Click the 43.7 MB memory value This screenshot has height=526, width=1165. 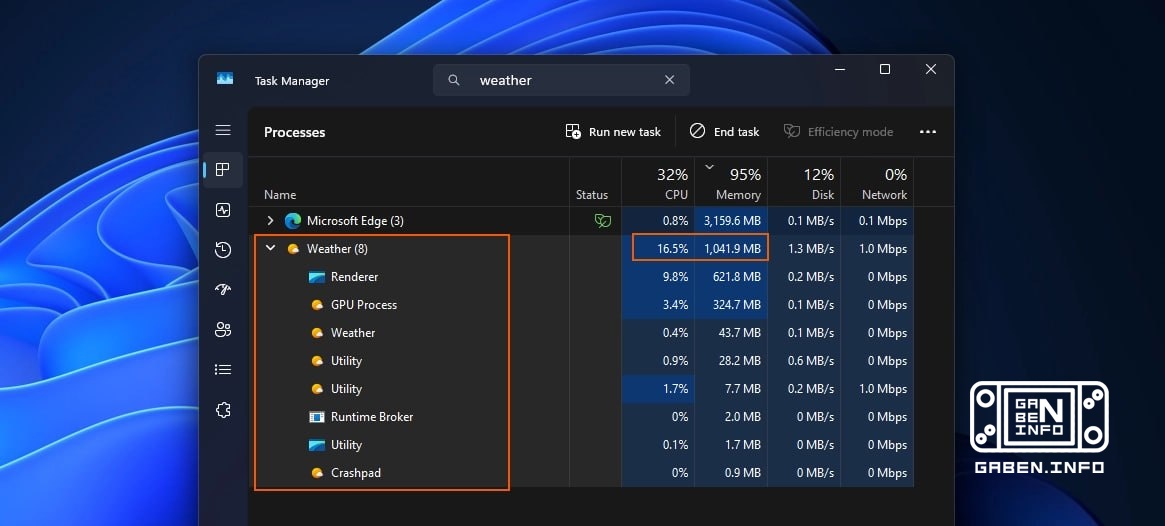(739, 333)
